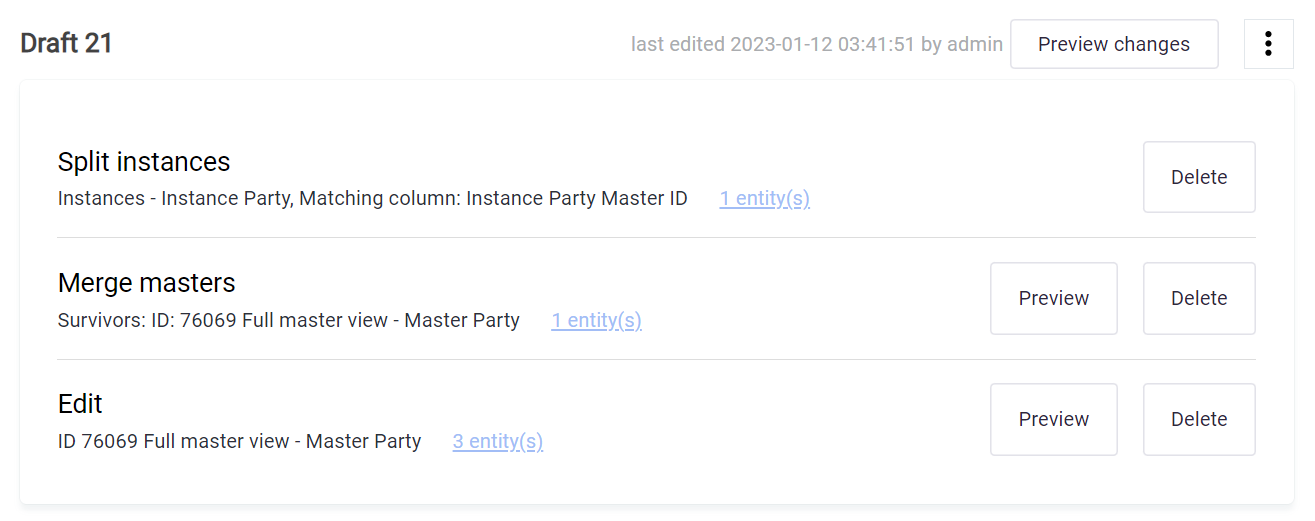Viewport: 1315px width, 521px height.
Task: Delete the Split instances operation
Action: [1198, 177]
